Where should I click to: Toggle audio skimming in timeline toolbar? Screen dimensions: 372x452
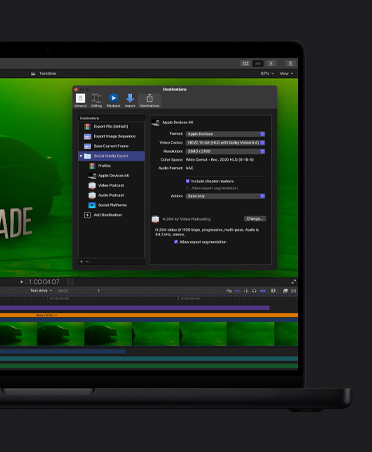[x=246, y=291]
